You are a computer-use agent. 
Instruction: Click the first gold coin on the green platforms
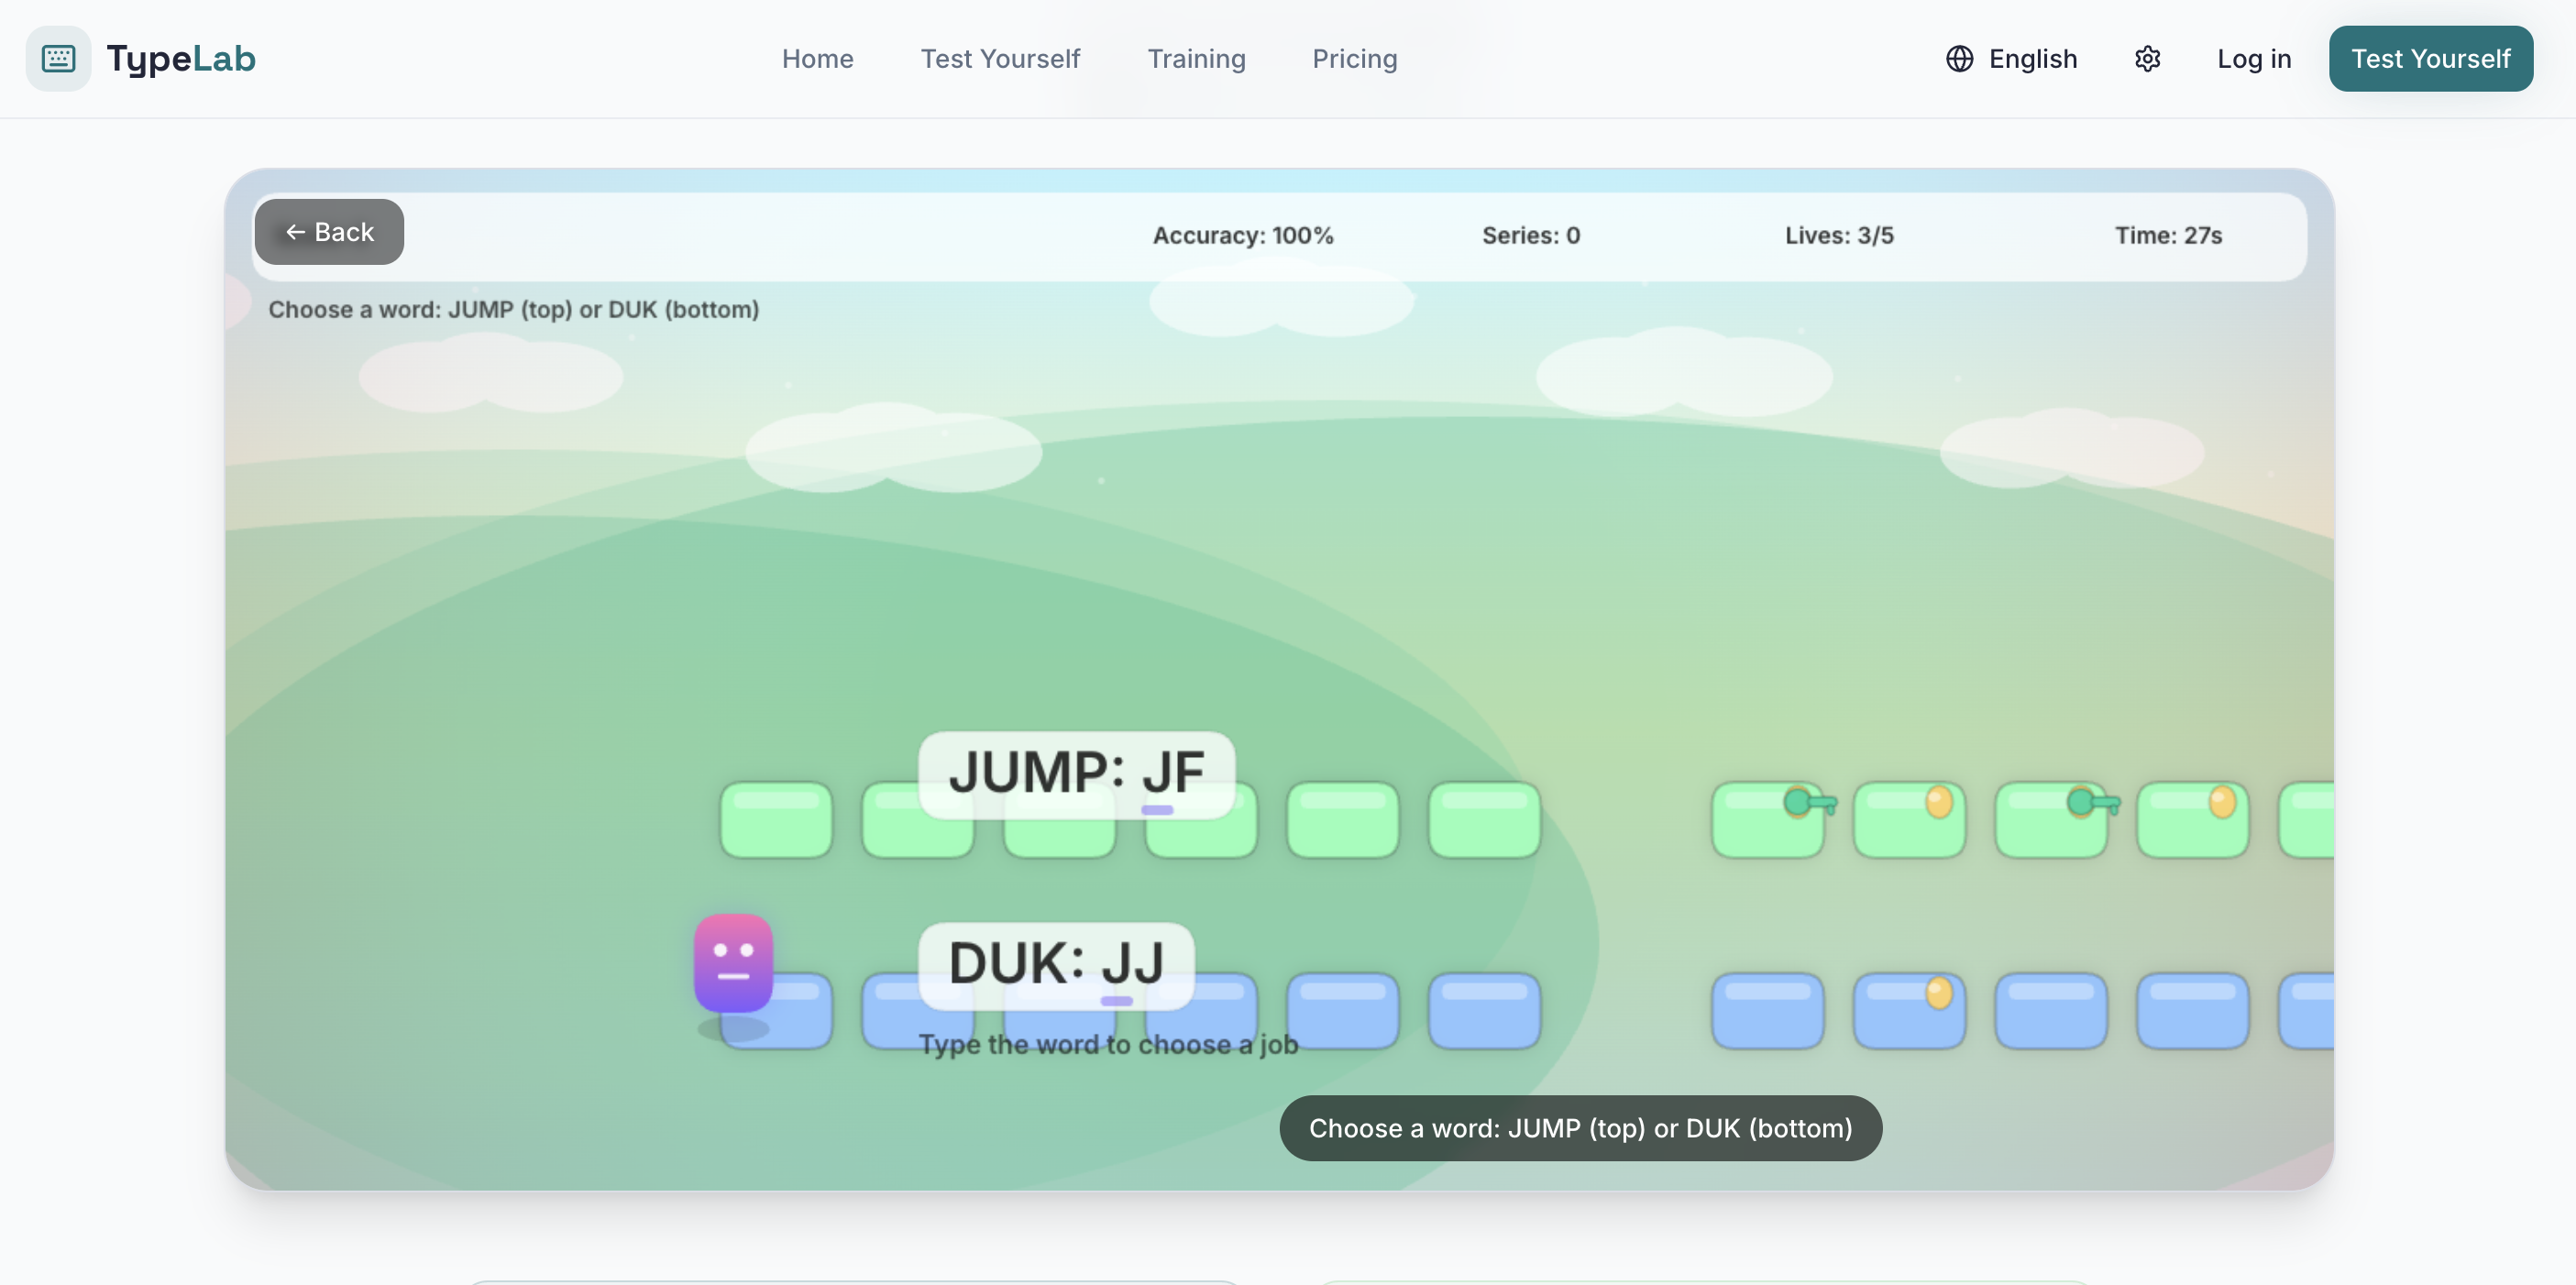pyautogui.click(x=1938, y=801)
